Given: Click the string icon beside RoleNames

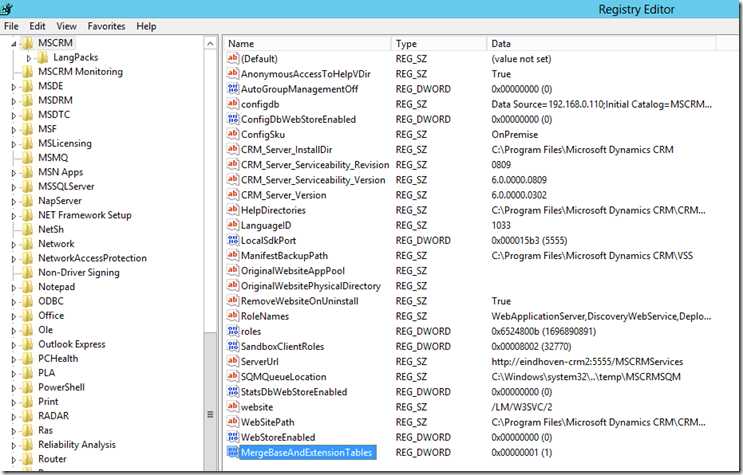Looking at the screenshot, I should click(x=233, y=316).
